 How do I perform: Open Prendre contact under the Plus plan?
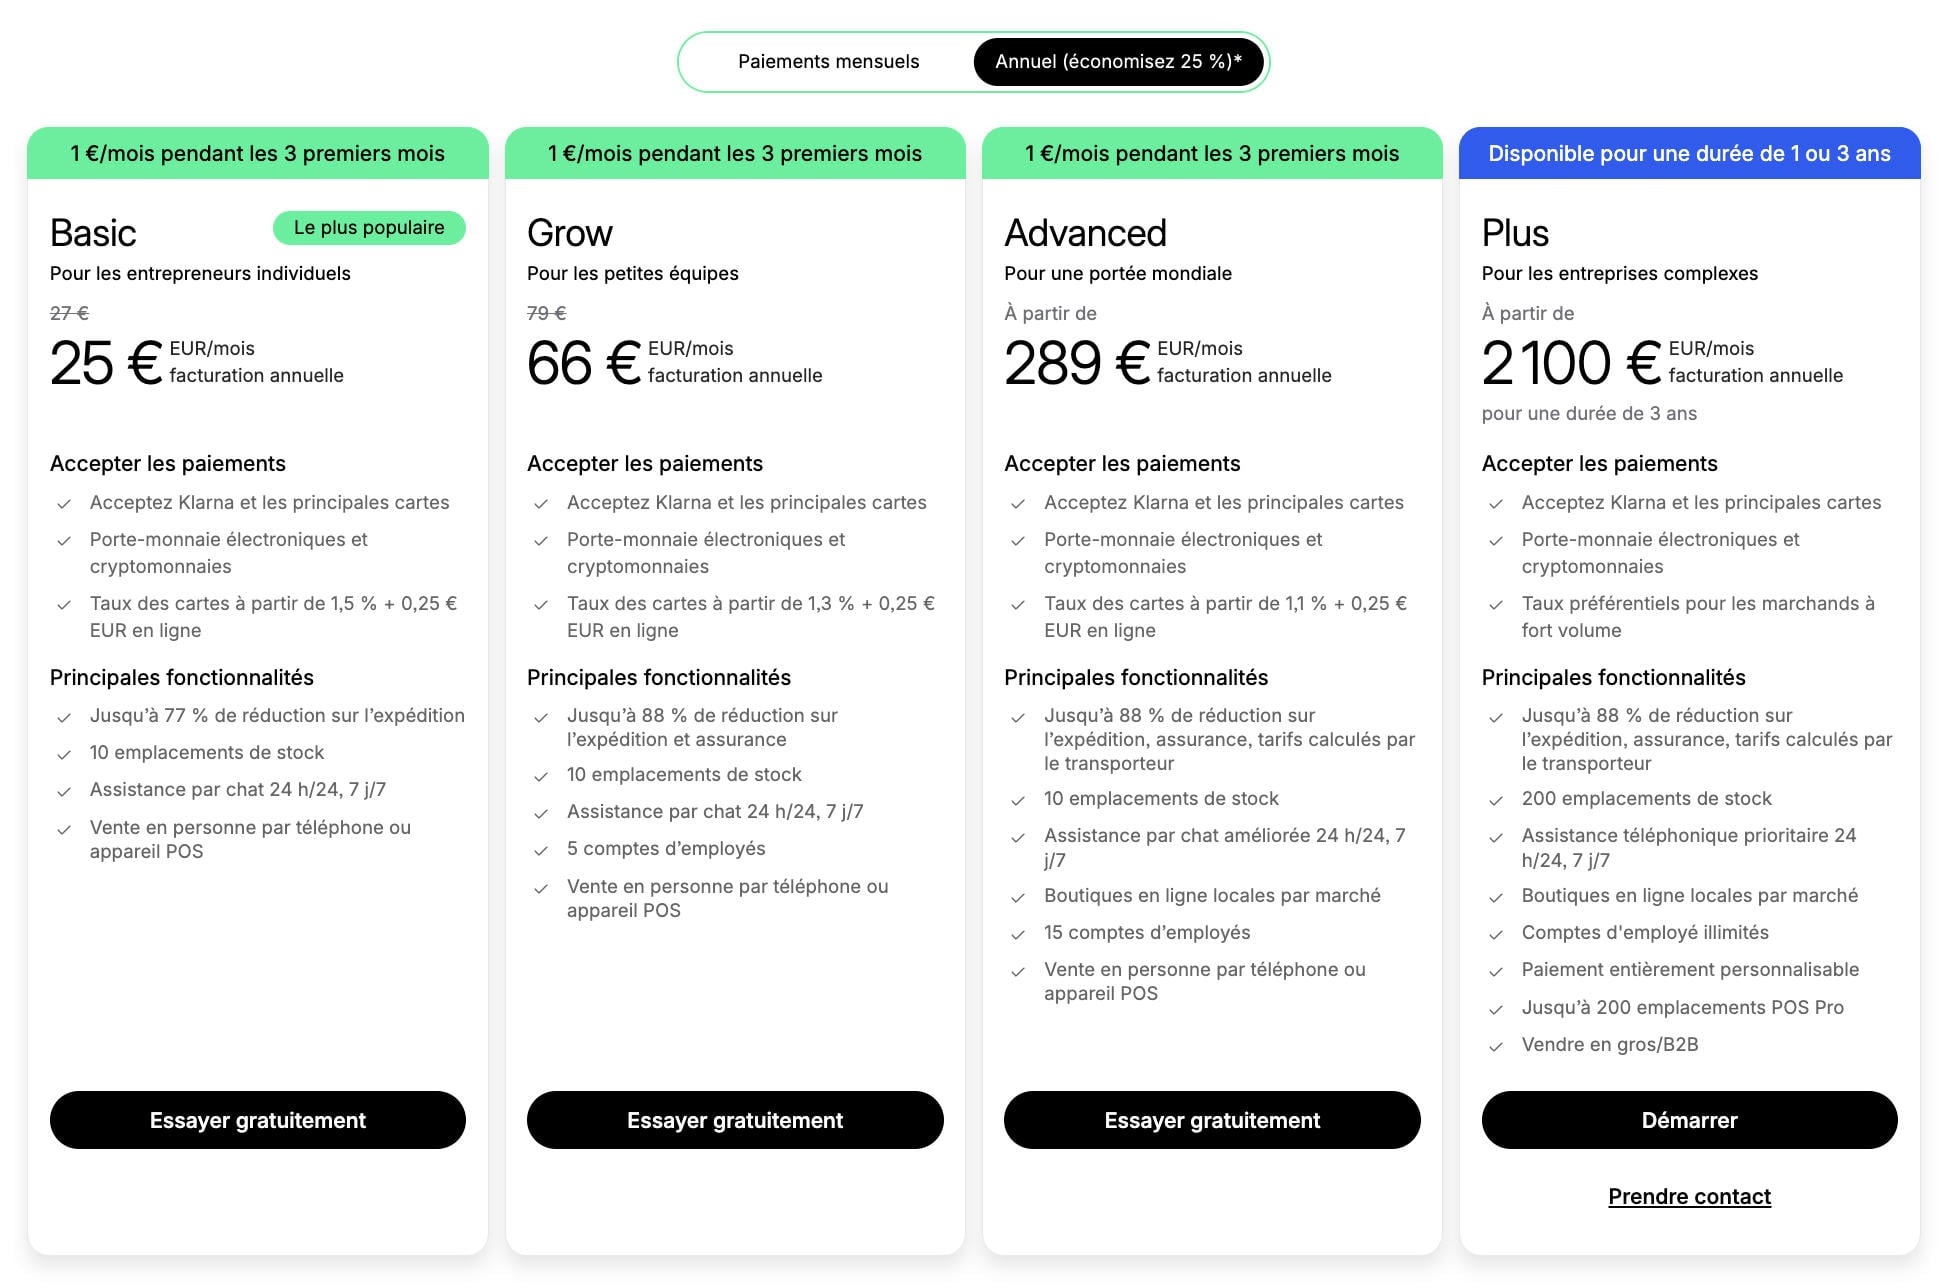point(1689,1196)
